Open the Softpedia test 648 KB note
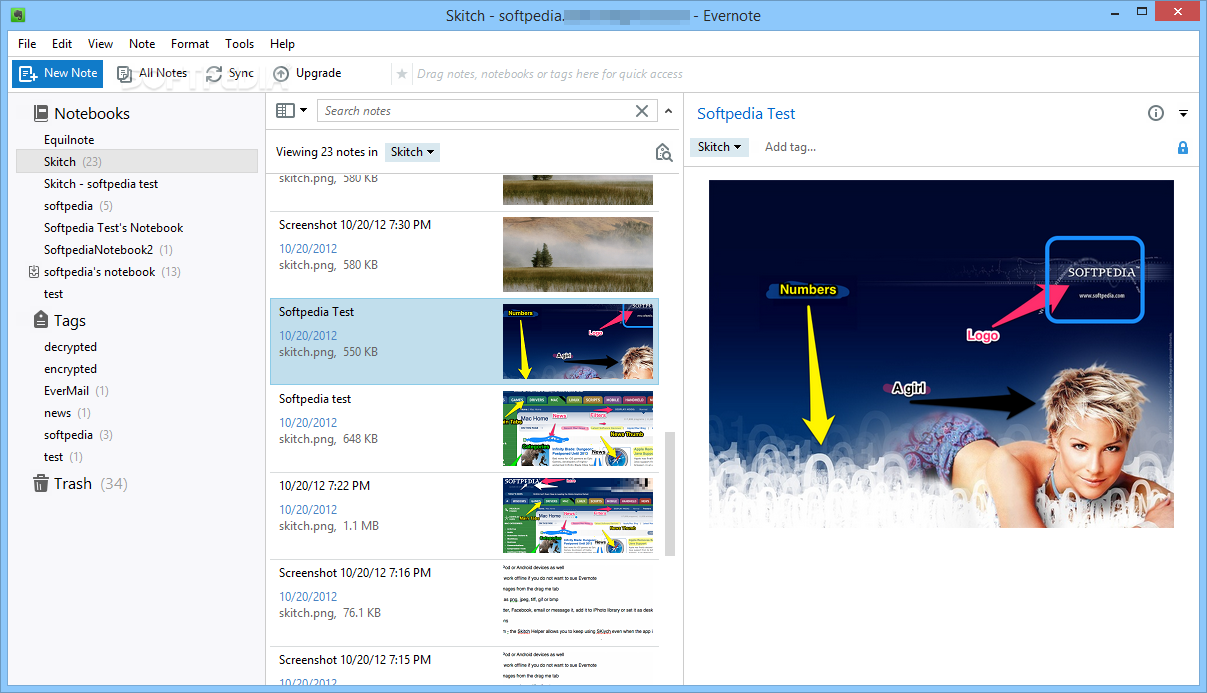 [x=465, y=429]
